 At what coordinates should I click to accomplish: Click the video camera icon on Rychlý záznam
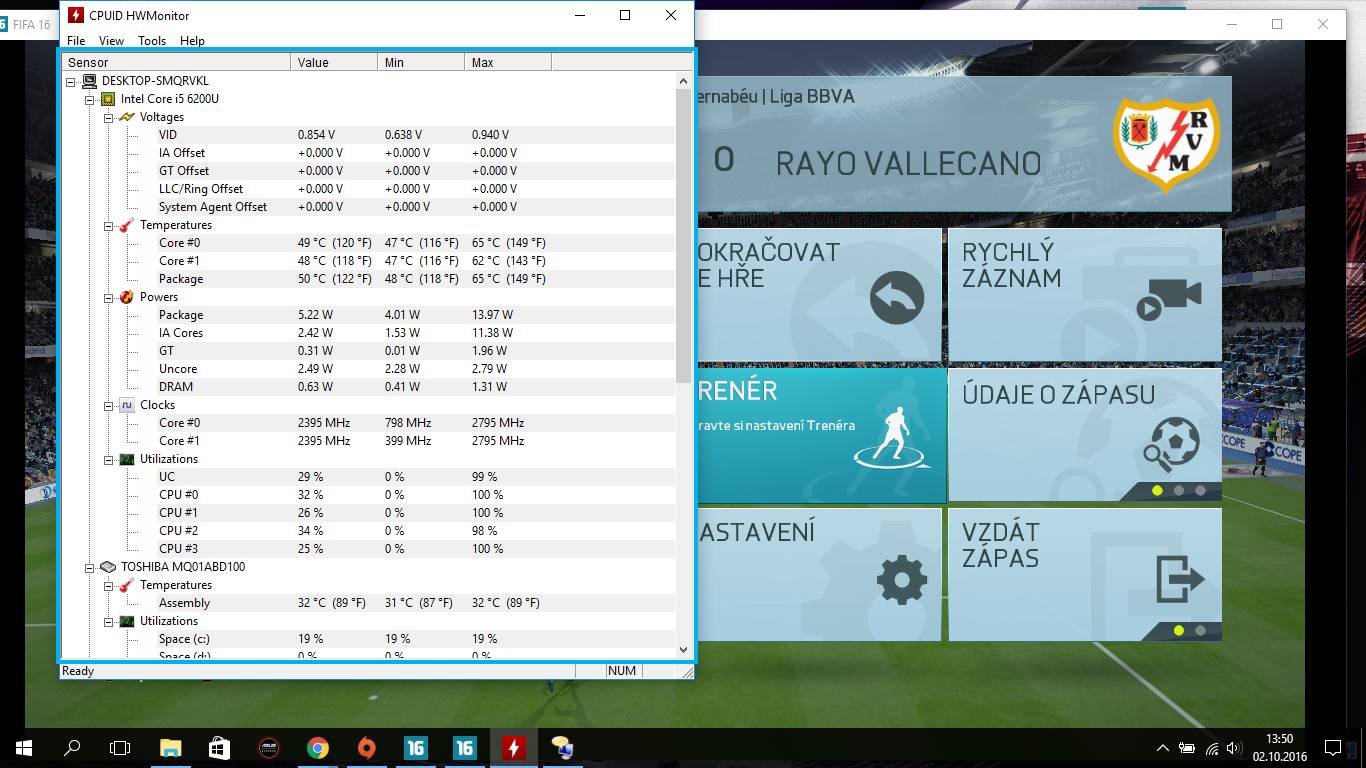pyautogui.click(x=1168, y=298)
